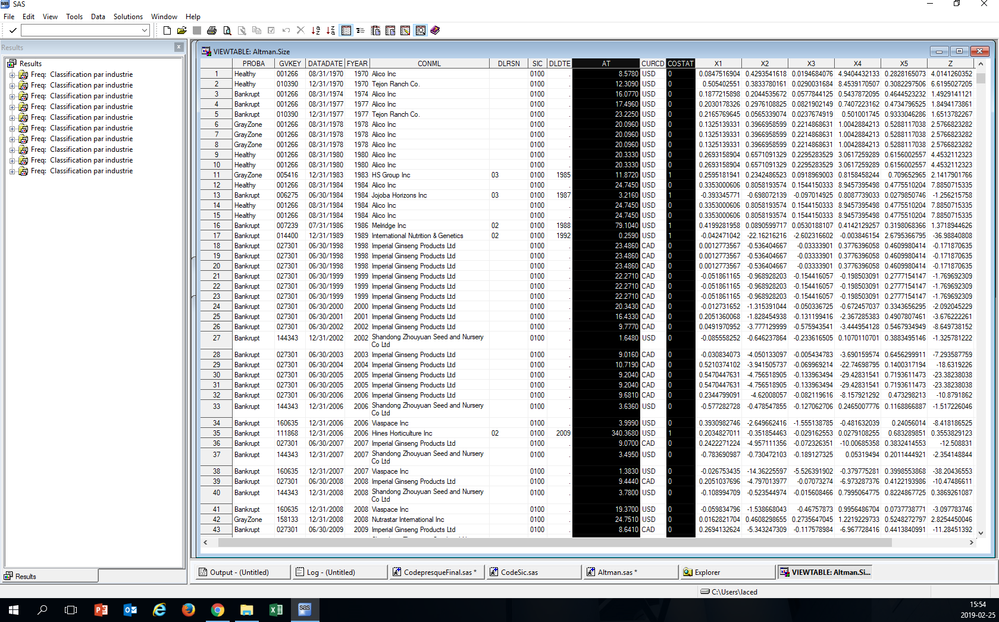Open the Windows Start menu

click(x=13, y=610)
